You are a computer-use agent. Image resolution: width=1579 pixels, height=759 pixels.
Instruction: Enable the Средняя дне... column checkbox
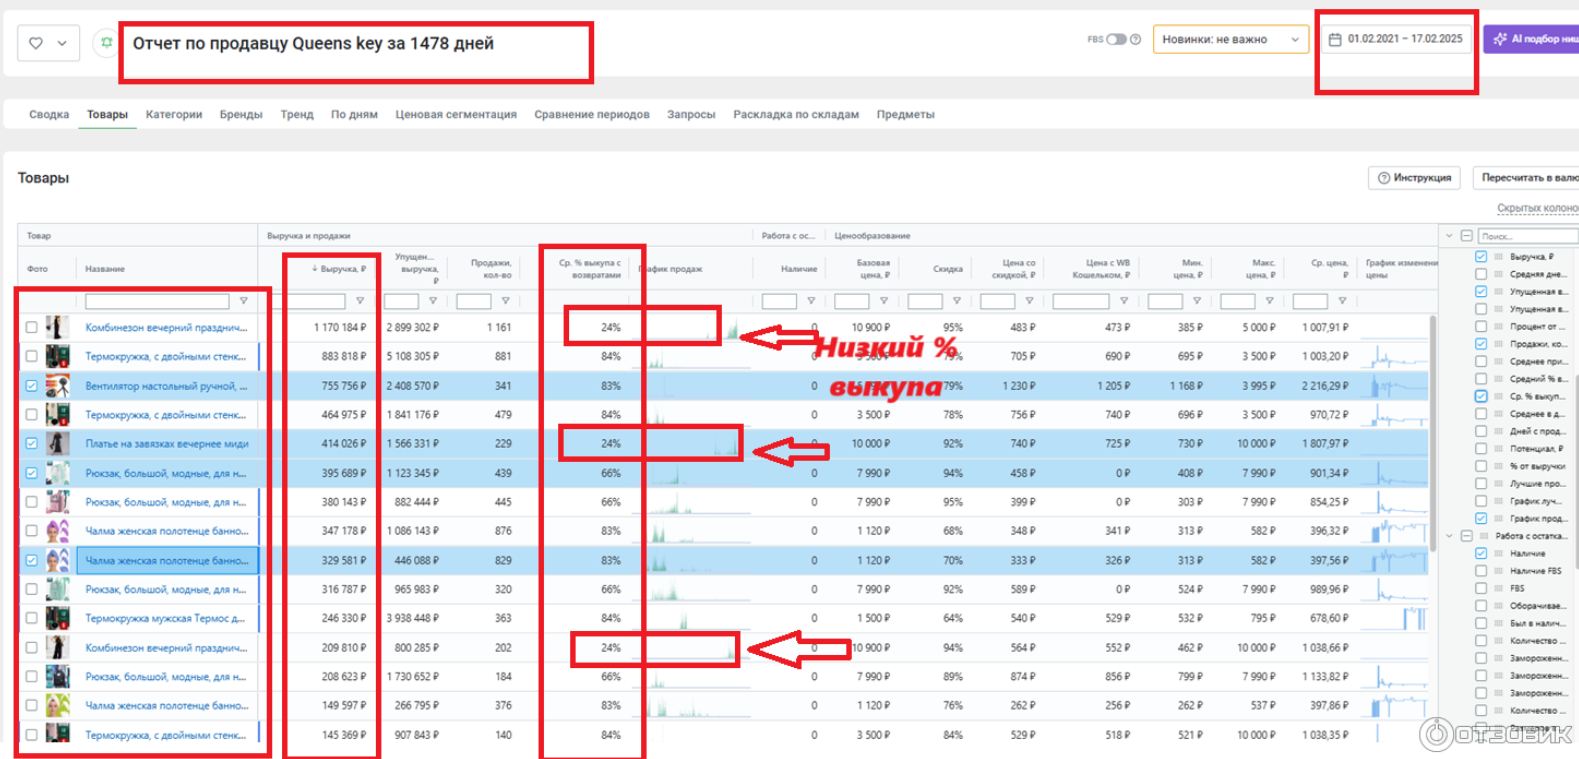pos(1481,274)
